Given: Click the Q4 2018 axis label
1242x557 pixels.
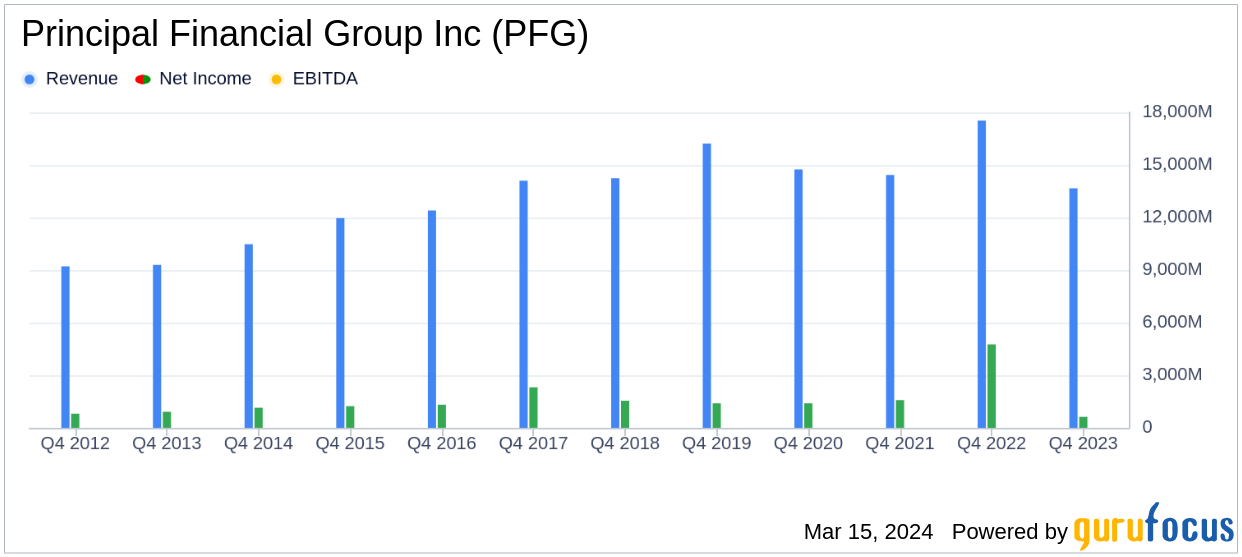Looking at the screenshot, I should tap(625, 443).
